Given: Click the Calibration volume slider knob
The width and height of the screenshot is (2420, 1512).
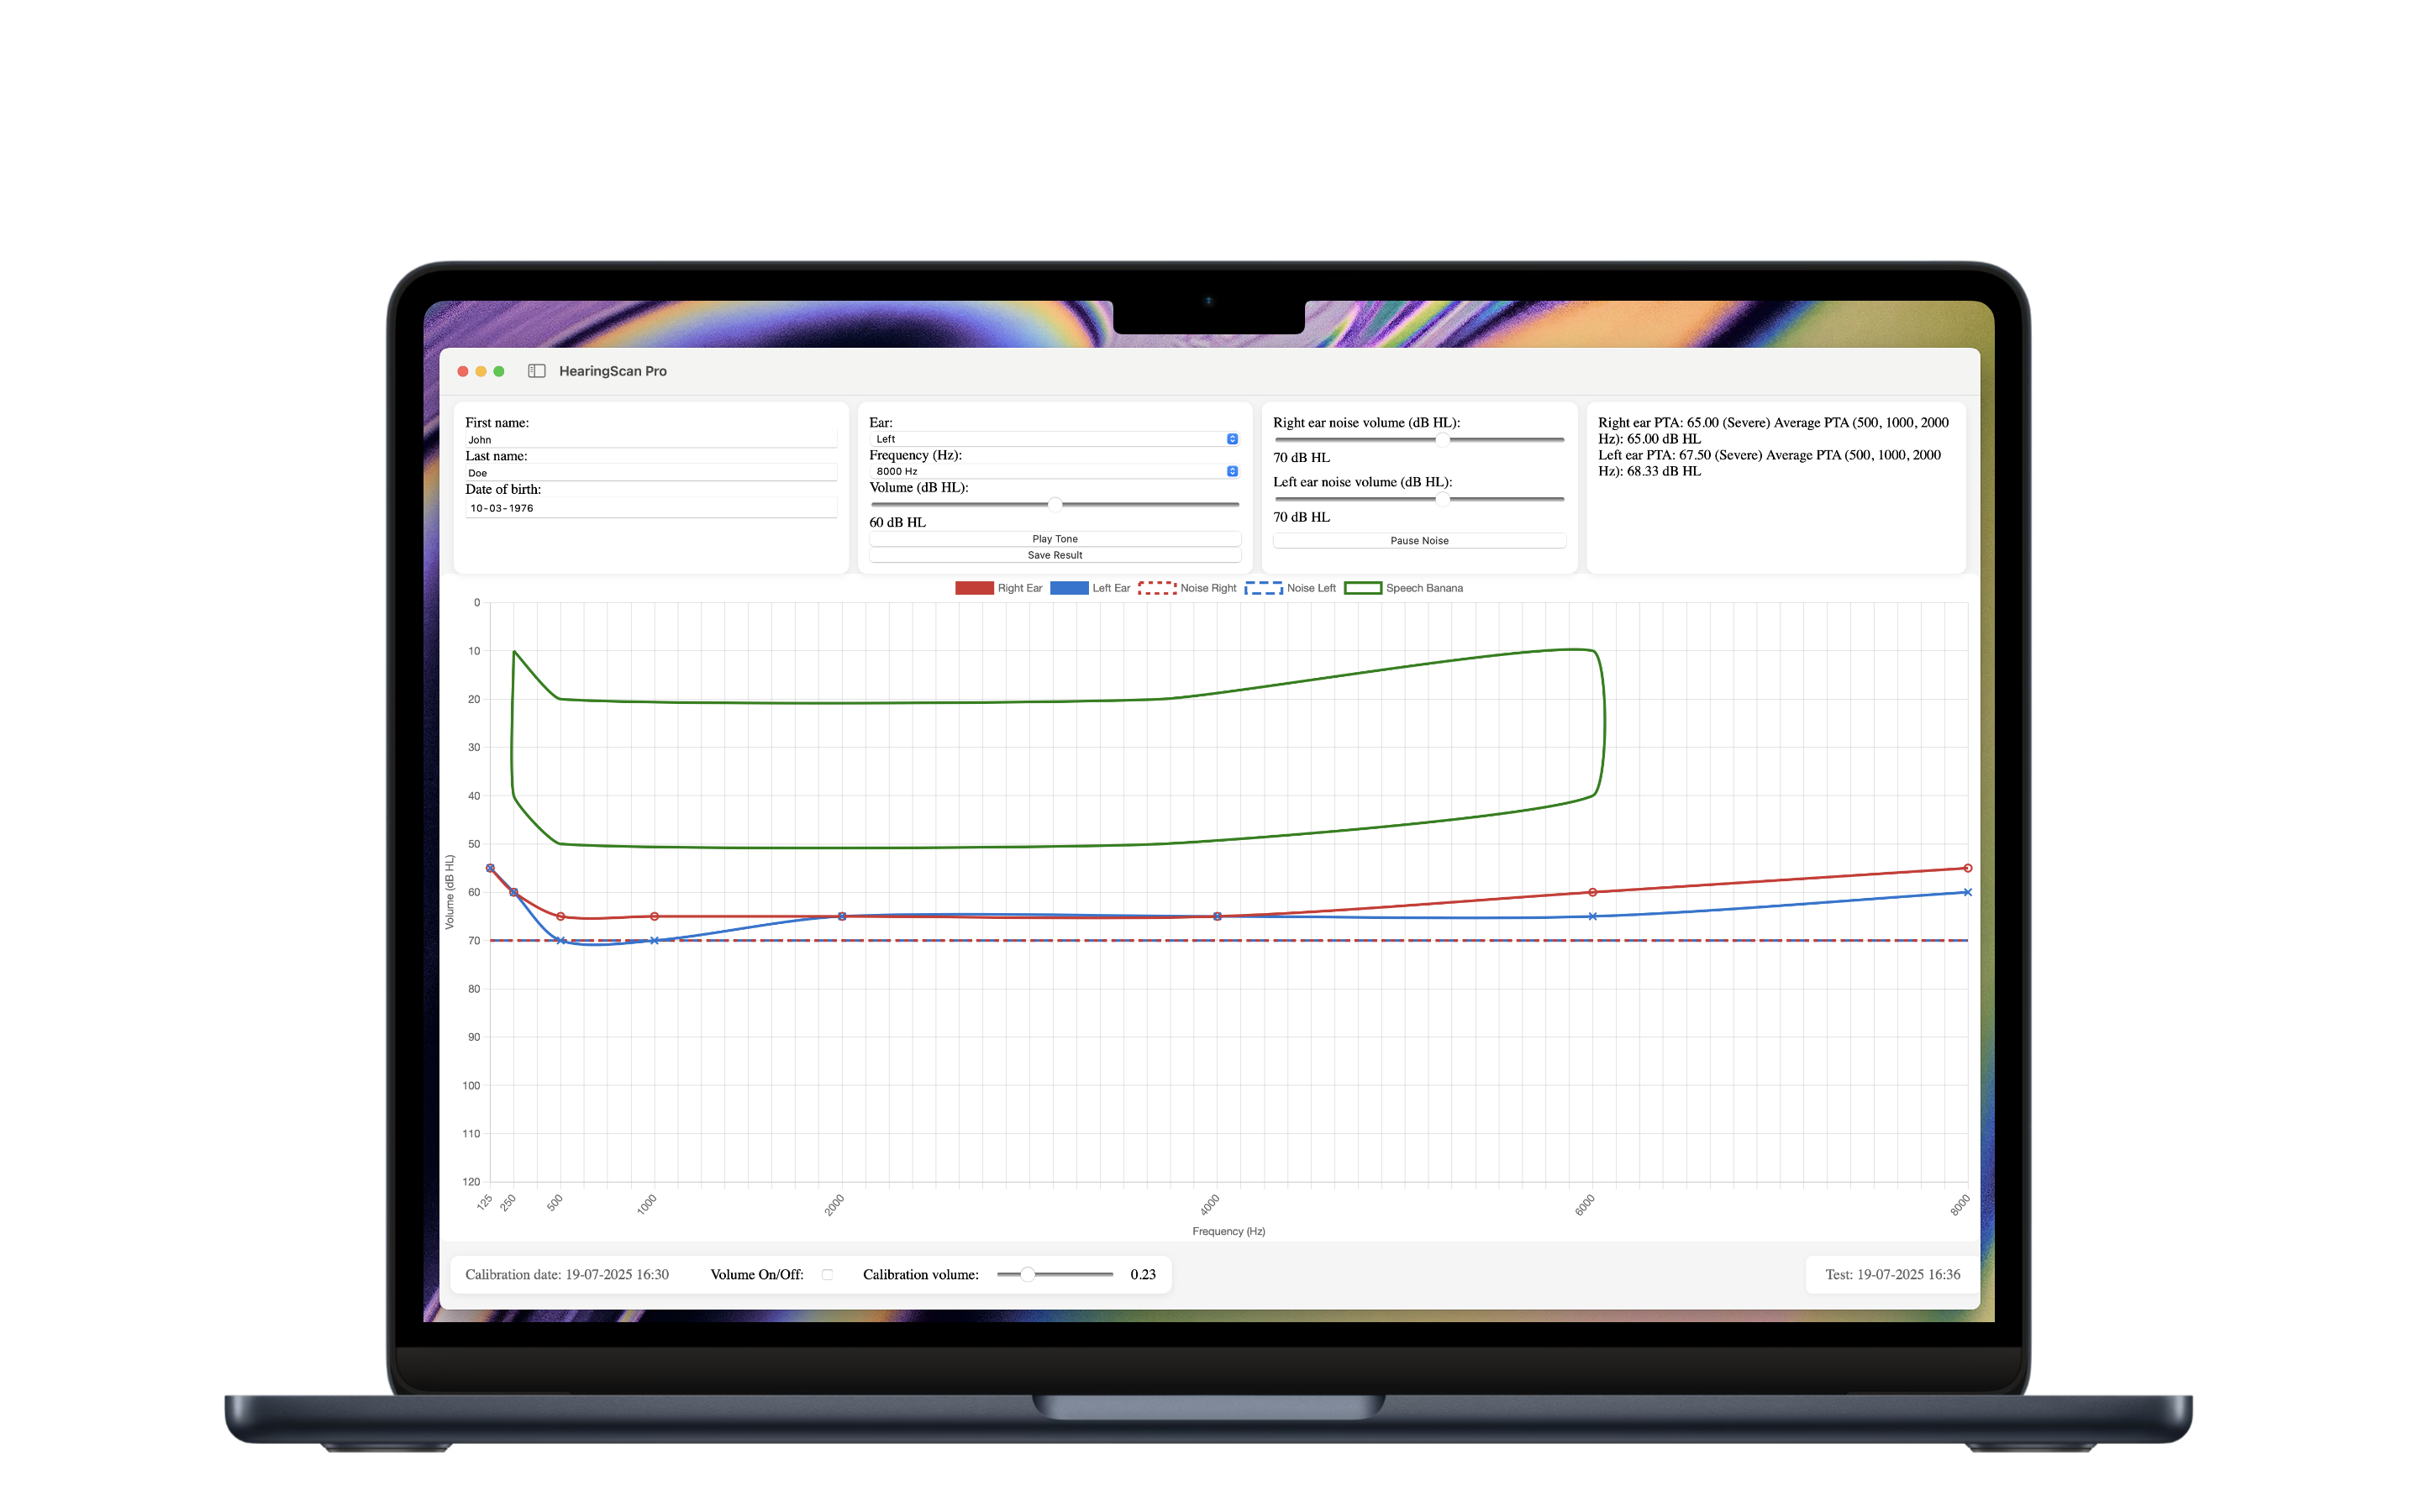Looking at the screenshot, I should pos(1027,1274).
